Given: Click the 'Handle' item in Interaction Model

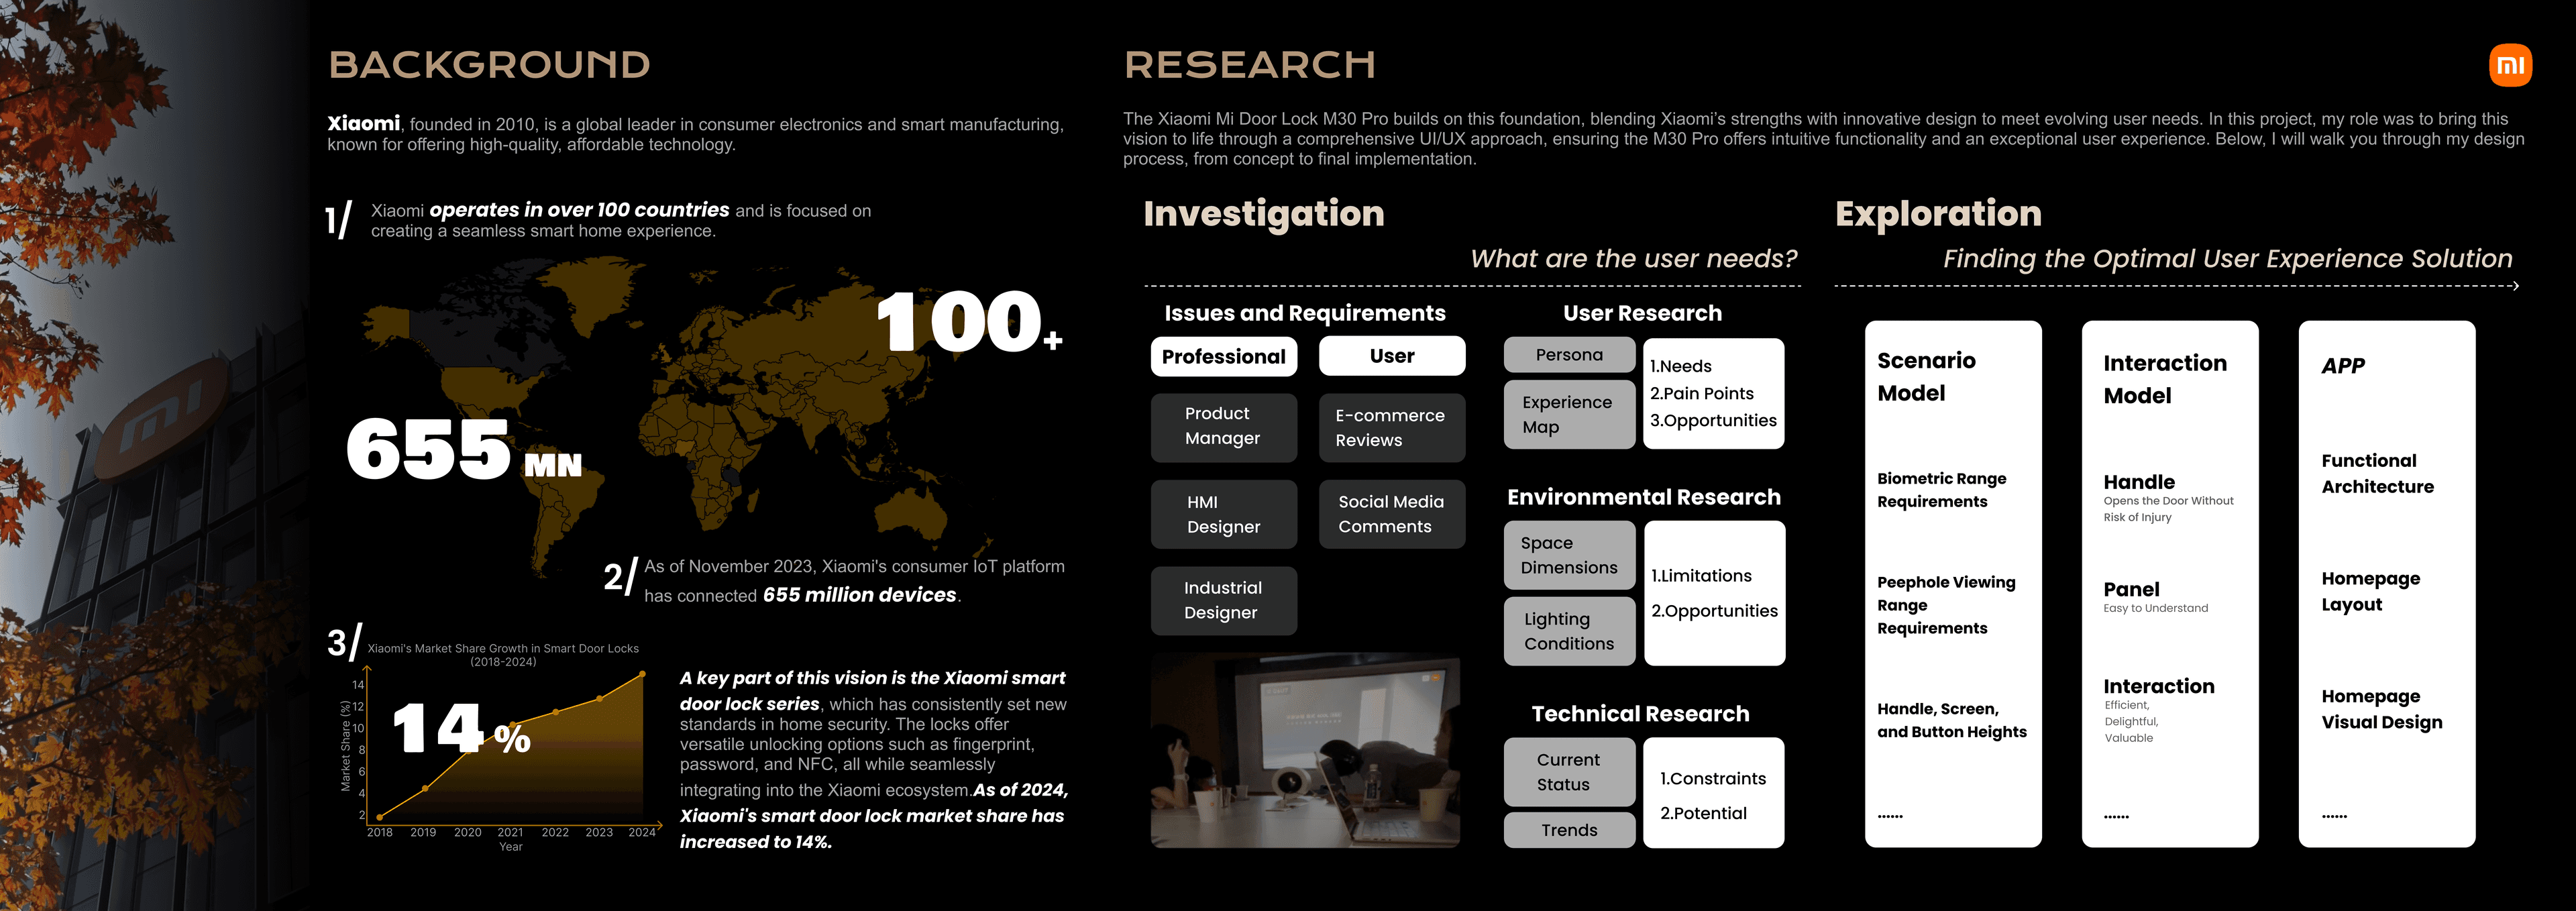Looking at the screenshot, I should tap(2138, 482).
